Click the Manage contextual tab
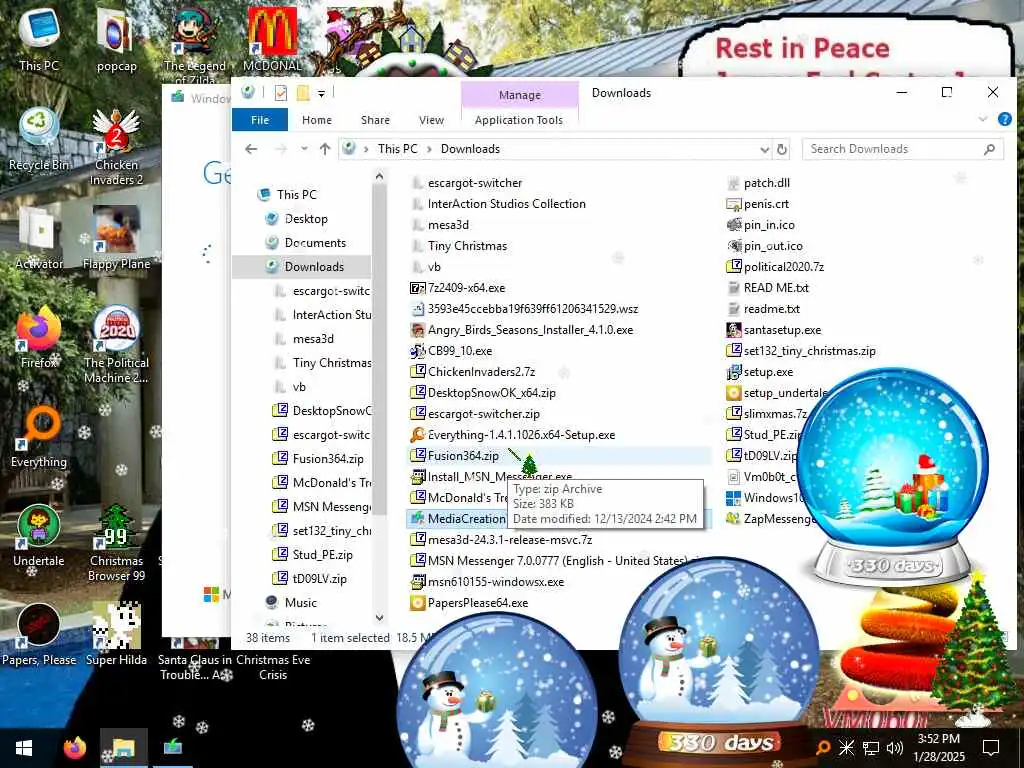 coord(520,95)
